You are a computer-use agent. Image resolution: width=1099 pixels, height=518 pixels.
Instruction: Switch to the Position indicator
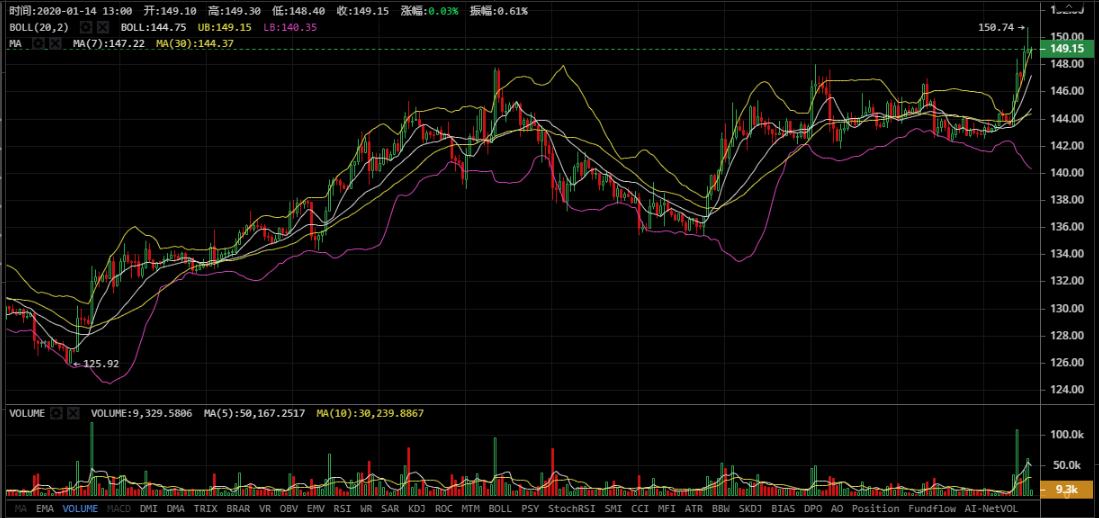point(875,509)
